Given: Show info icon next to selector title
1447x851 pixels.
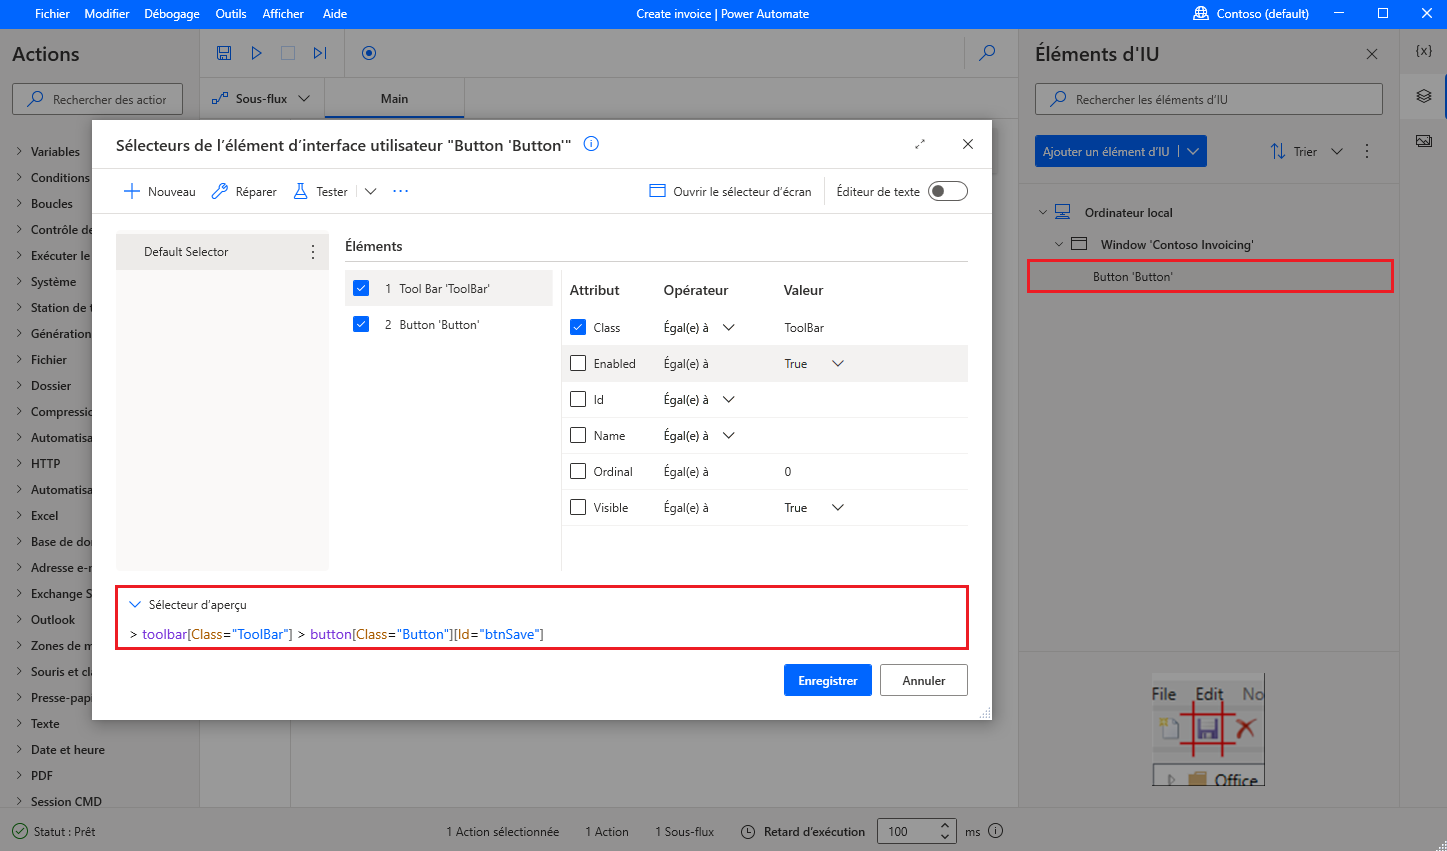Looking at the screenshot, I should coord(591,144).
